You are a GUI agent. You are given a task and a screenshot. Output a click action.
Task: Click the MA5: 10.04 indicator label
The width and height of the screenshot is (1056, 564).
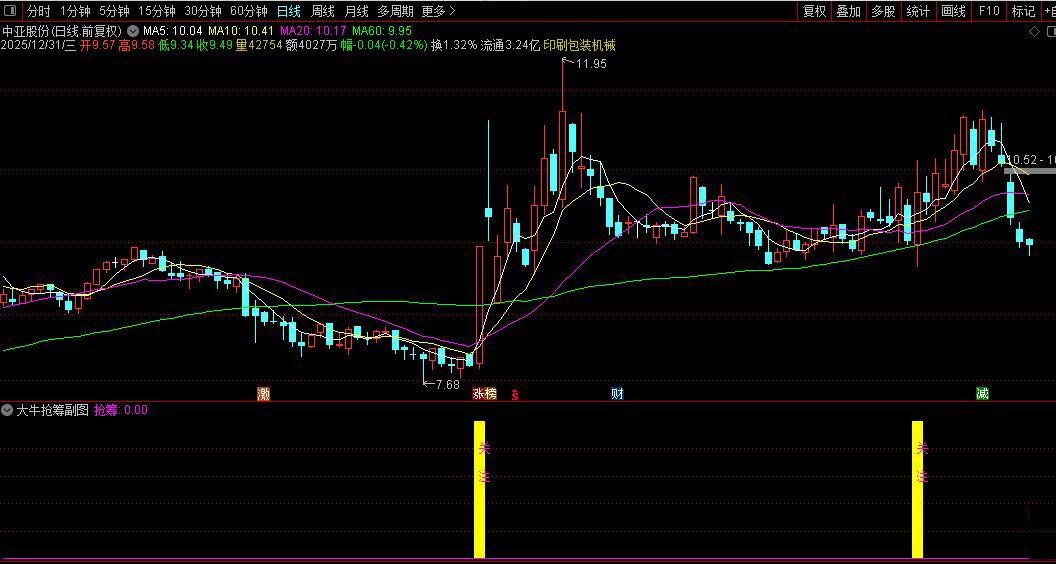pos(173,30)
